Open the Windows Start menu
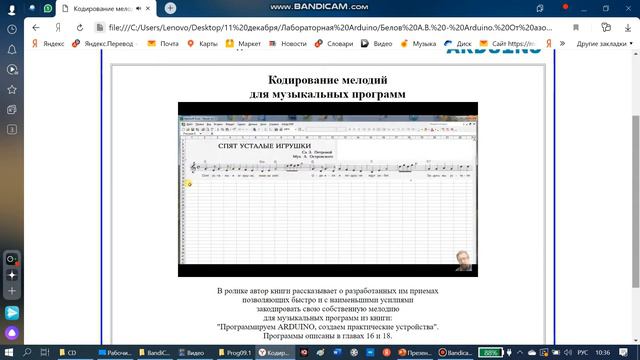 [9, 352]
